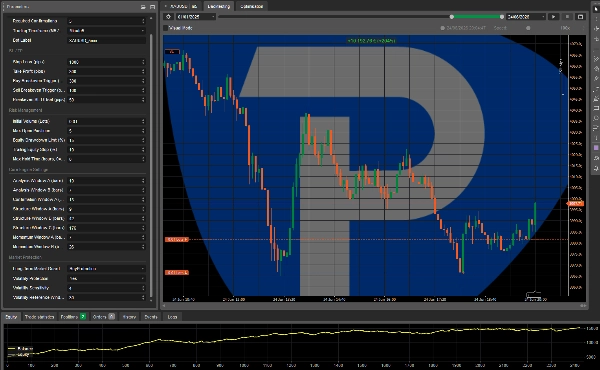Open the Long Term Market Bias dropdown
Image resolution: width=600 pixels, height=370 pixels.
106,269
